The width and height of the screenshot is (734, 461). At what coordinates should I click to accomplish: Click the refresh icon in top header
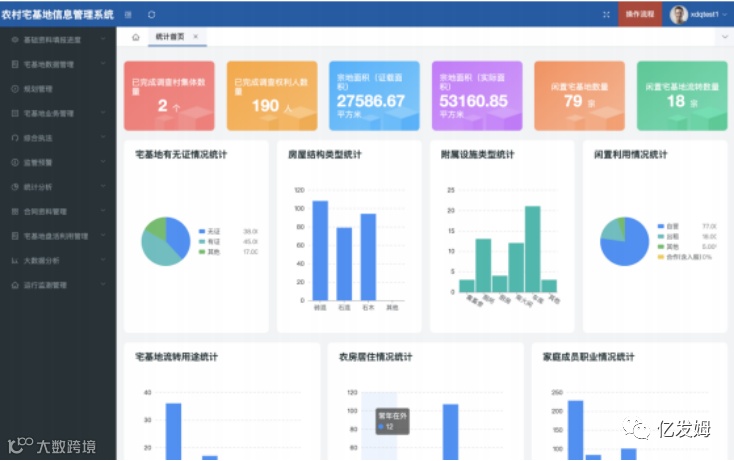(151, 15)
